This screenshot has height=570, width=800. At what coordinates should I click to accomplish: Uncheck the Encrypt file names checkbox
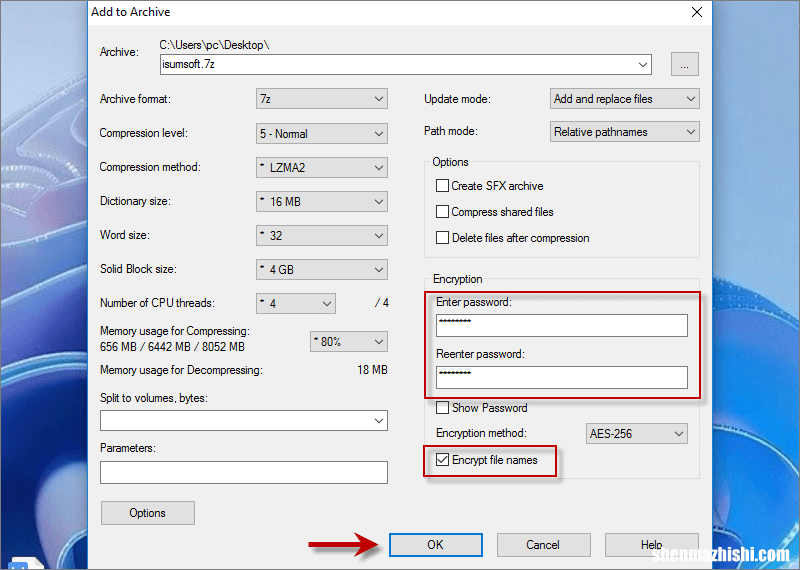click(442, 460)
